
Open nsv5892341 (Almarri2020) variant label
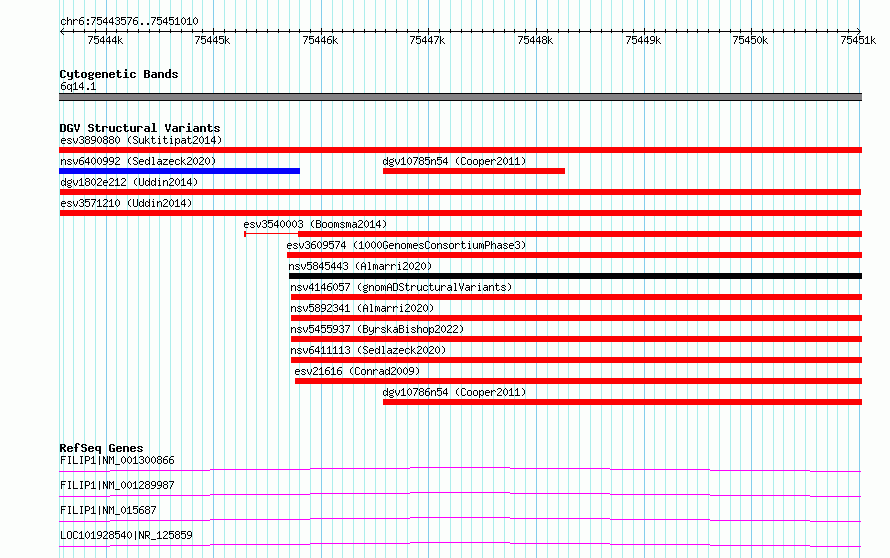(x=362, y=308)
